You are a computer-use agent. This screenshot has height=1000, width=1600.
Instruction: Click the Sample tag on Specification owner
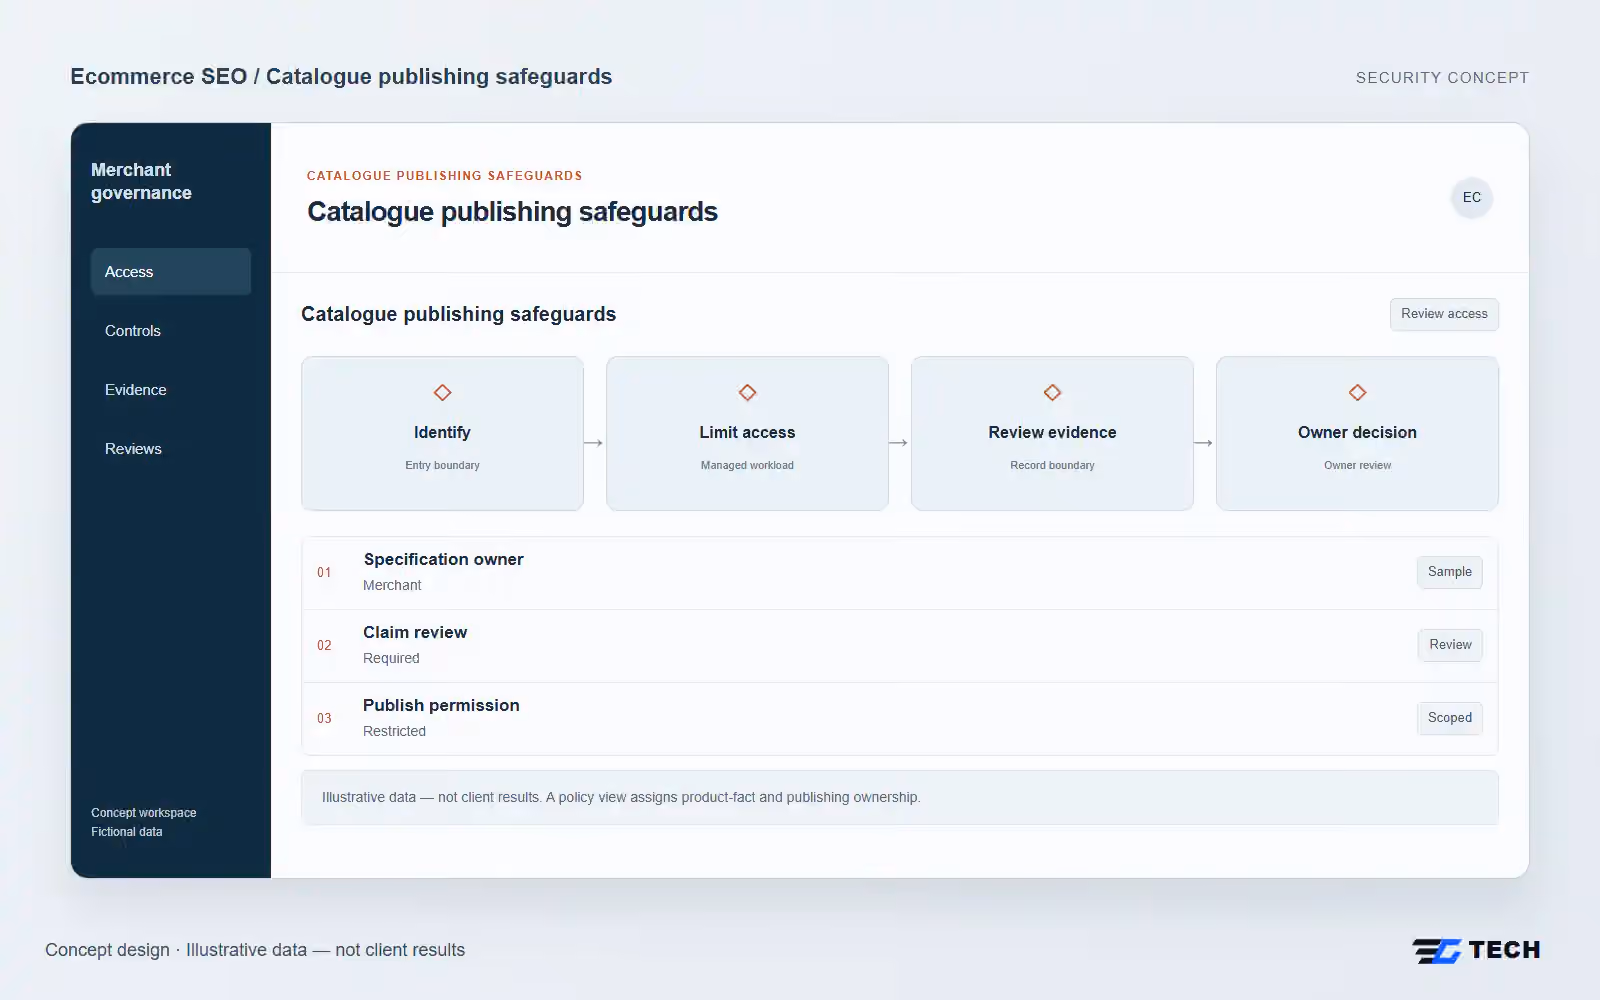pyautogui.click(x=1450, y=572)
